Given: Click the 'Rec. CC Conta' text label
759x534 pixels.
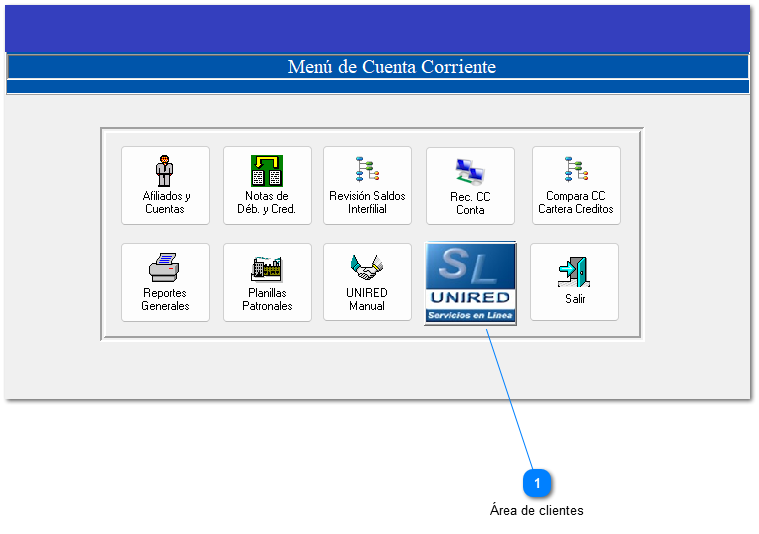Looking at the screenshot, I should (470, 204).
